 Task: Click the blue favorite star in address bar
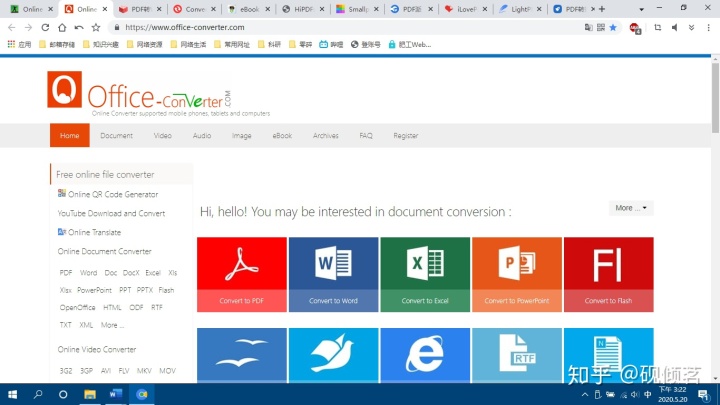tap(613, 28)
